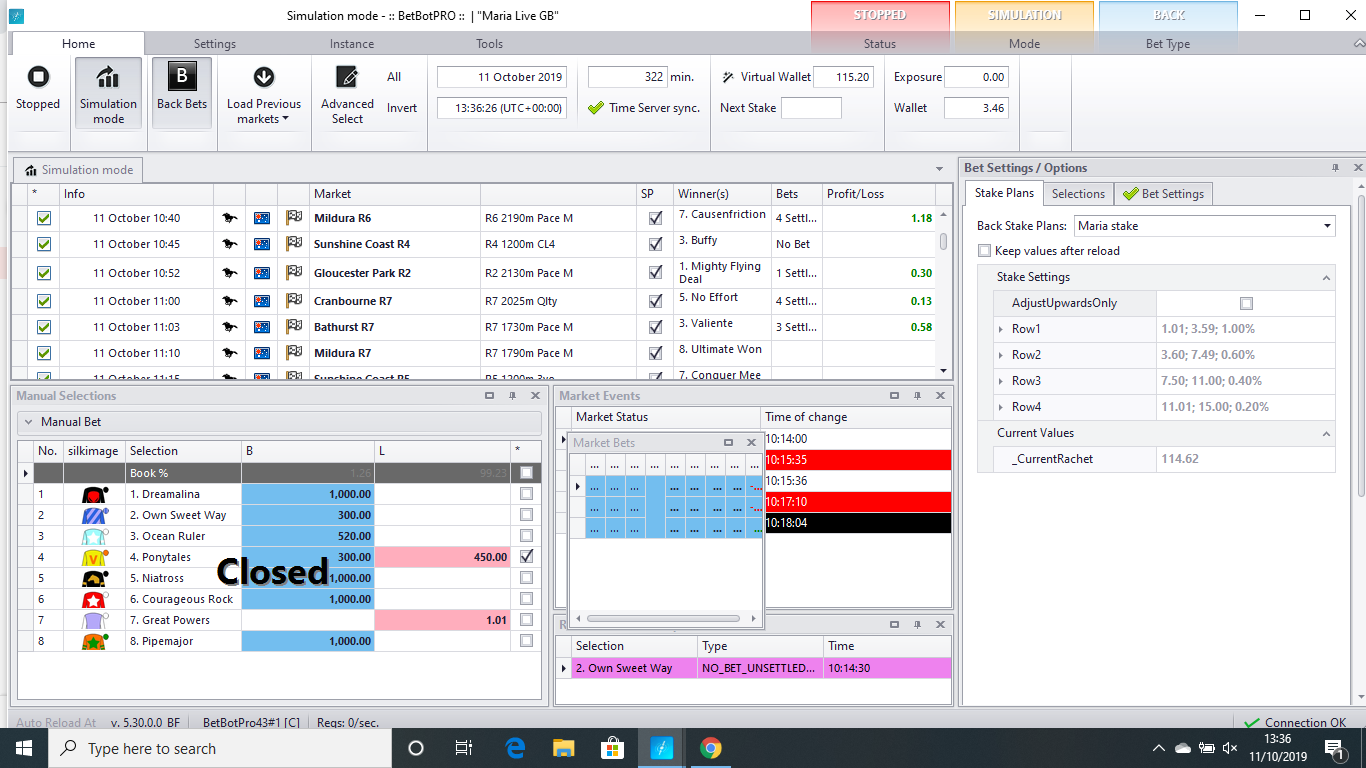
Task: Click the All selection button
Action: (394, 76)
